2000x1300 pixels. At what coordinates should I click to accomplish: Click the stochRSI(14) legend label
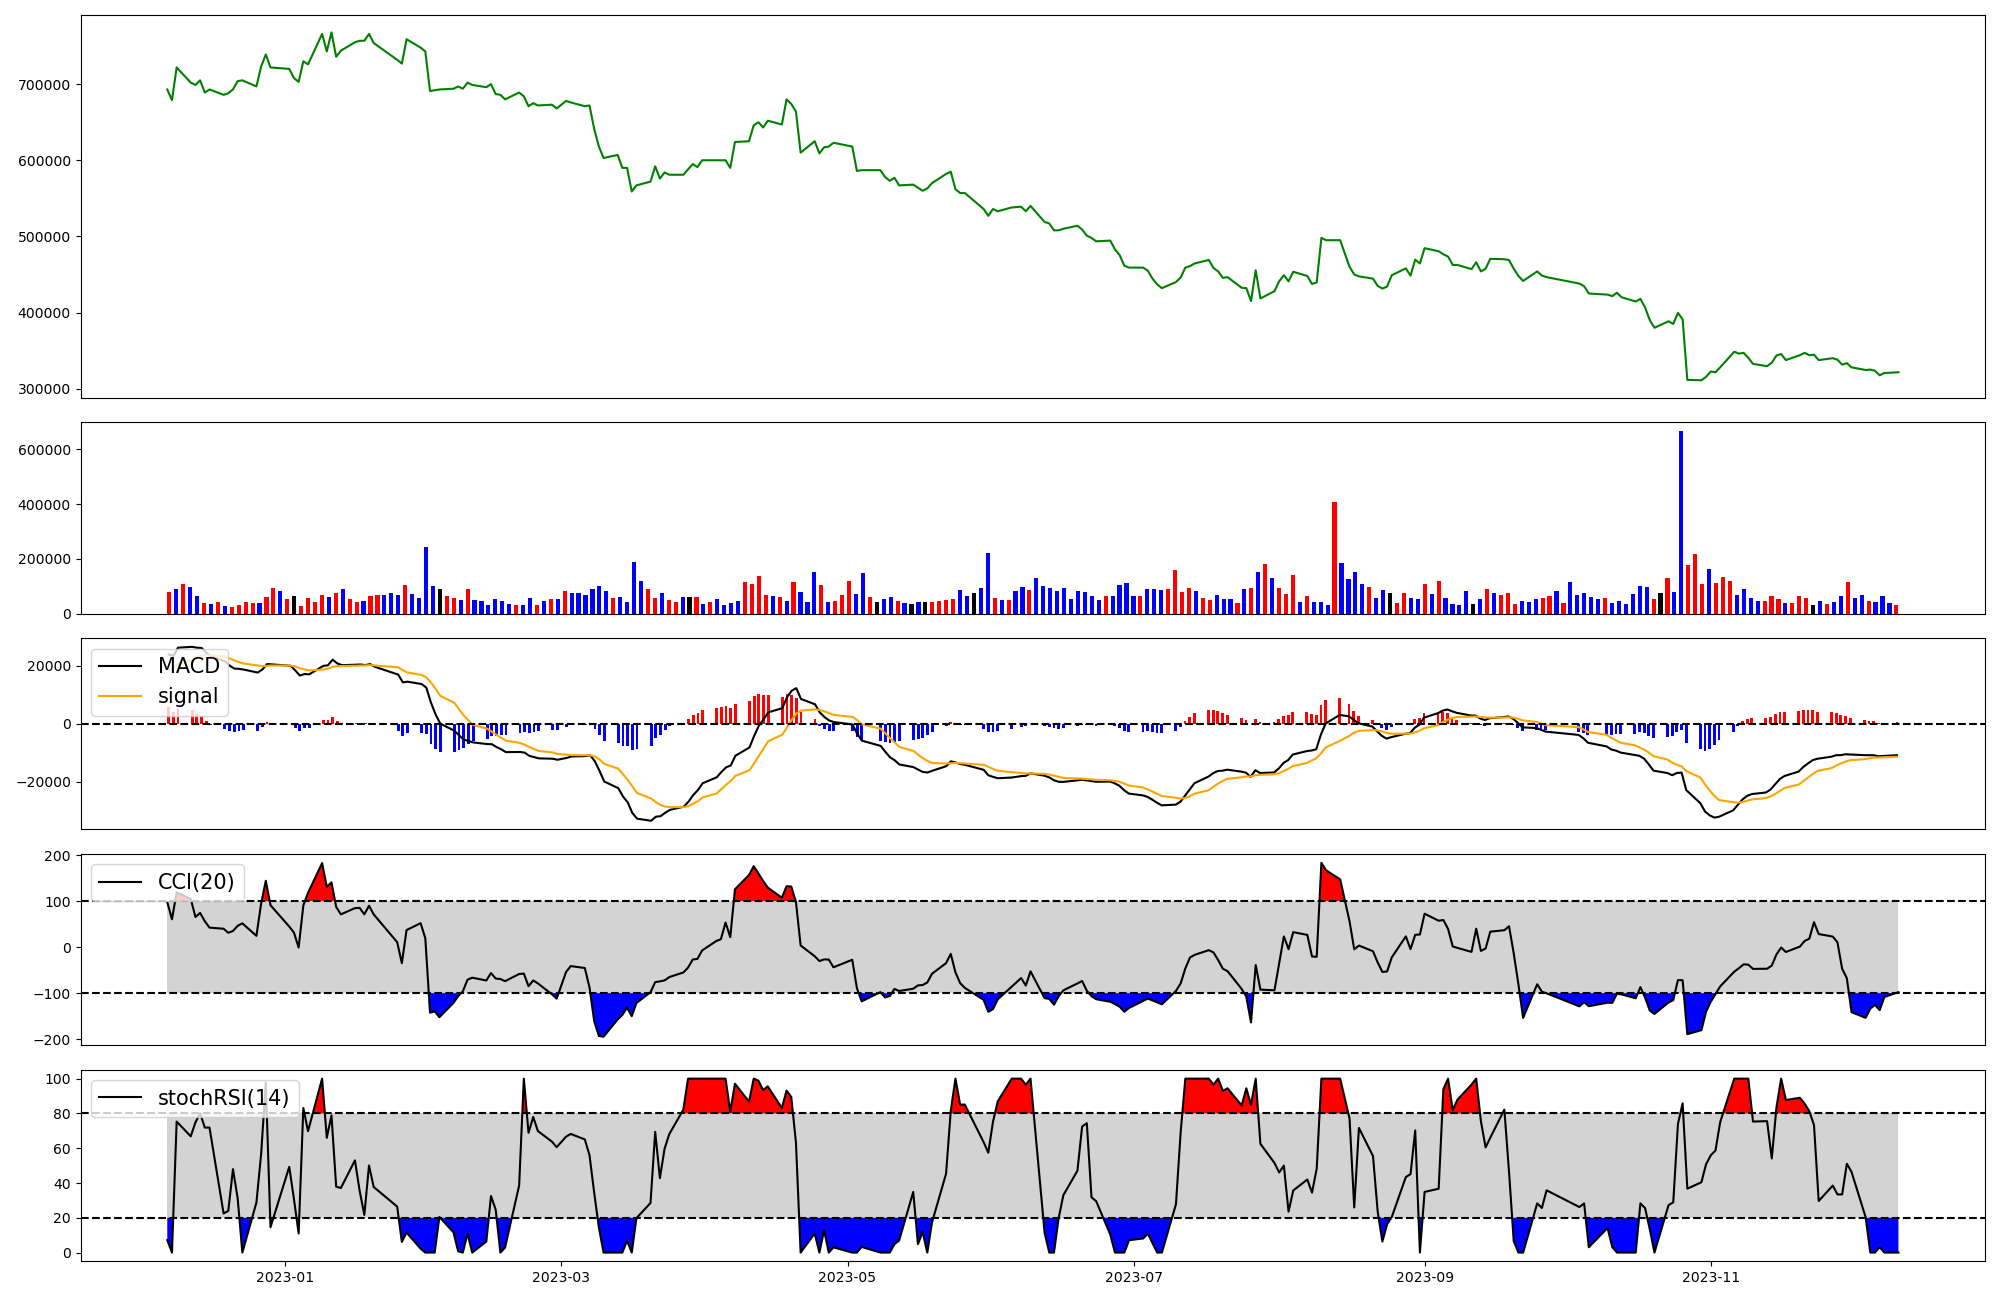[223, 1098]
